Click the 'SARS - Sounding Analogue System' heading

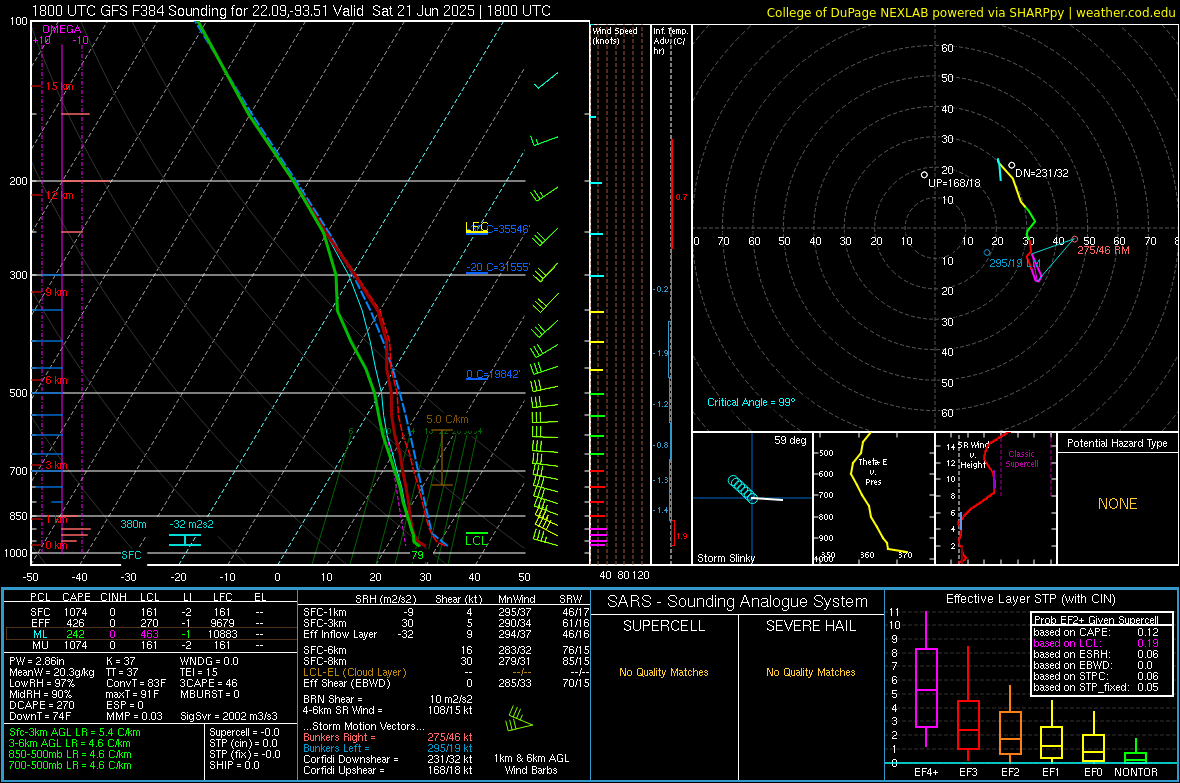[737, 602]
